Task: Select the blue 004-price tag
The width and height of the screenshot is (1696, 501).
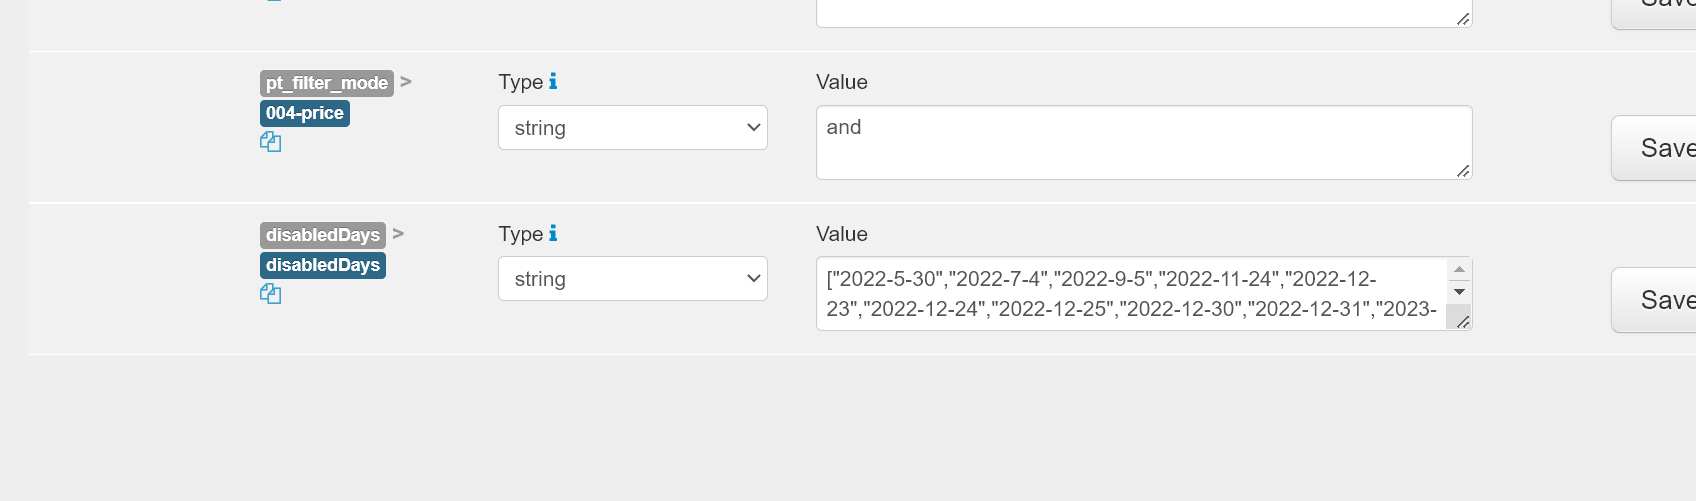Action: 304,113
